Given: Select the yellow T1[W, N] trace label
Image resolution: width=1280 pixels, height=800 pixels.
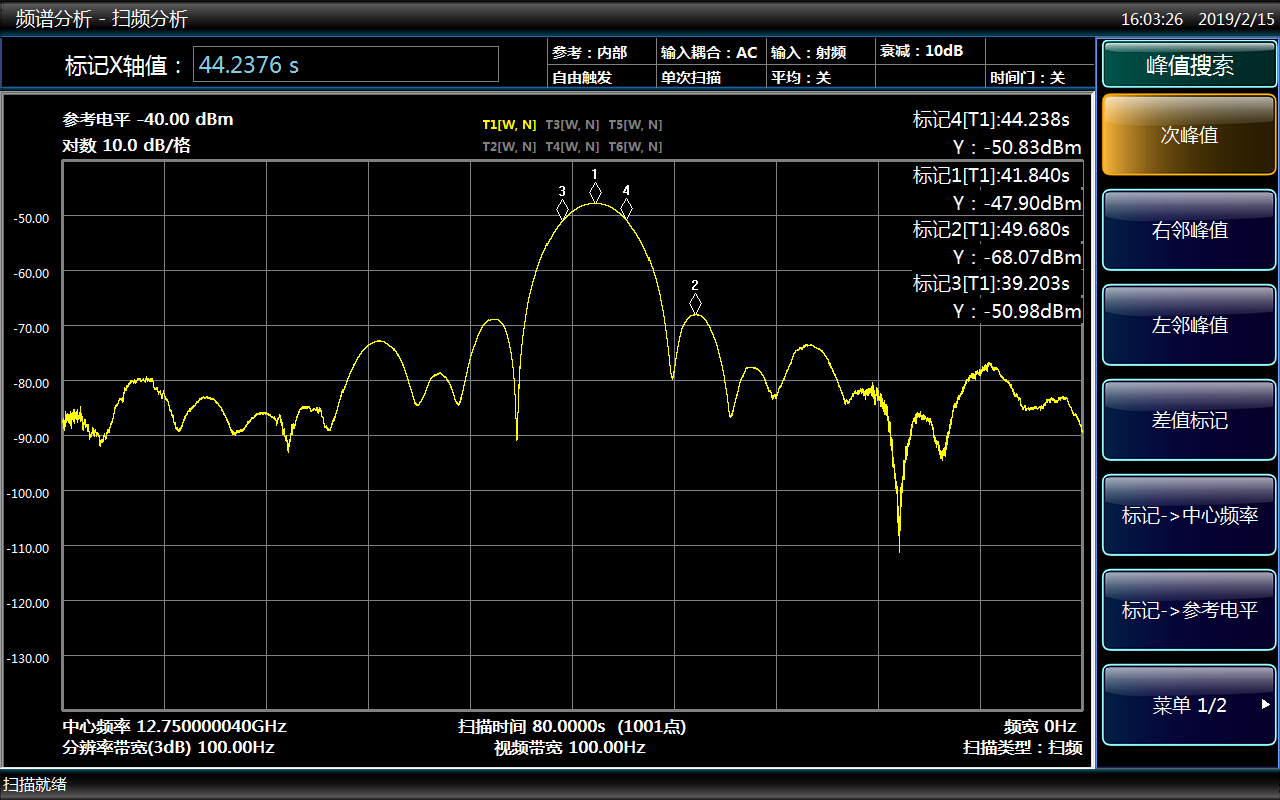Looking at the screenshot, I should tap(509, 125).
